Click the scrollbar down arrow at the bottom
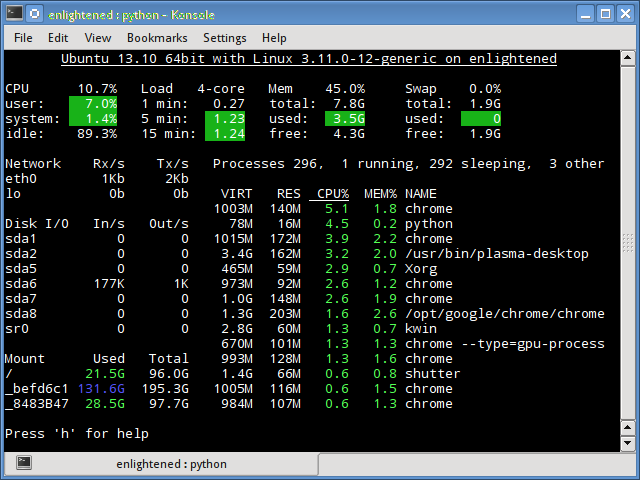The height and width of the screenshot is (480, 640). point(627,443)
